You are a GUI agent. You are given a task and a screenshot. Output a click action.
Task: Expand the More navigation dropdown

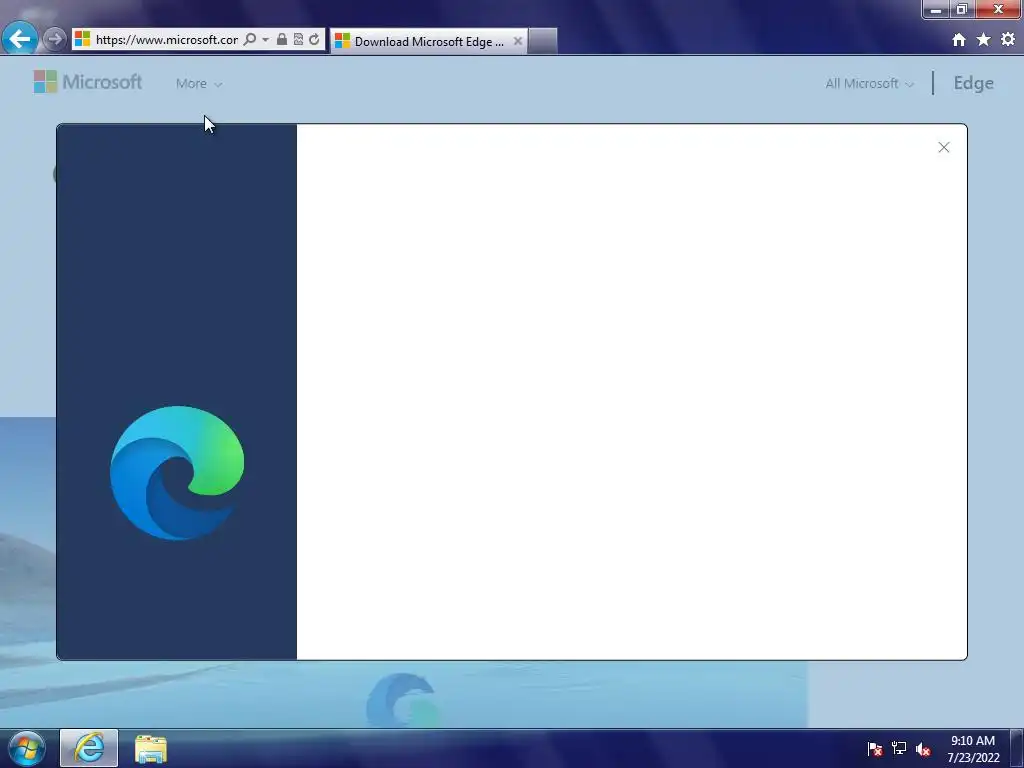click(x=199, y=84)
